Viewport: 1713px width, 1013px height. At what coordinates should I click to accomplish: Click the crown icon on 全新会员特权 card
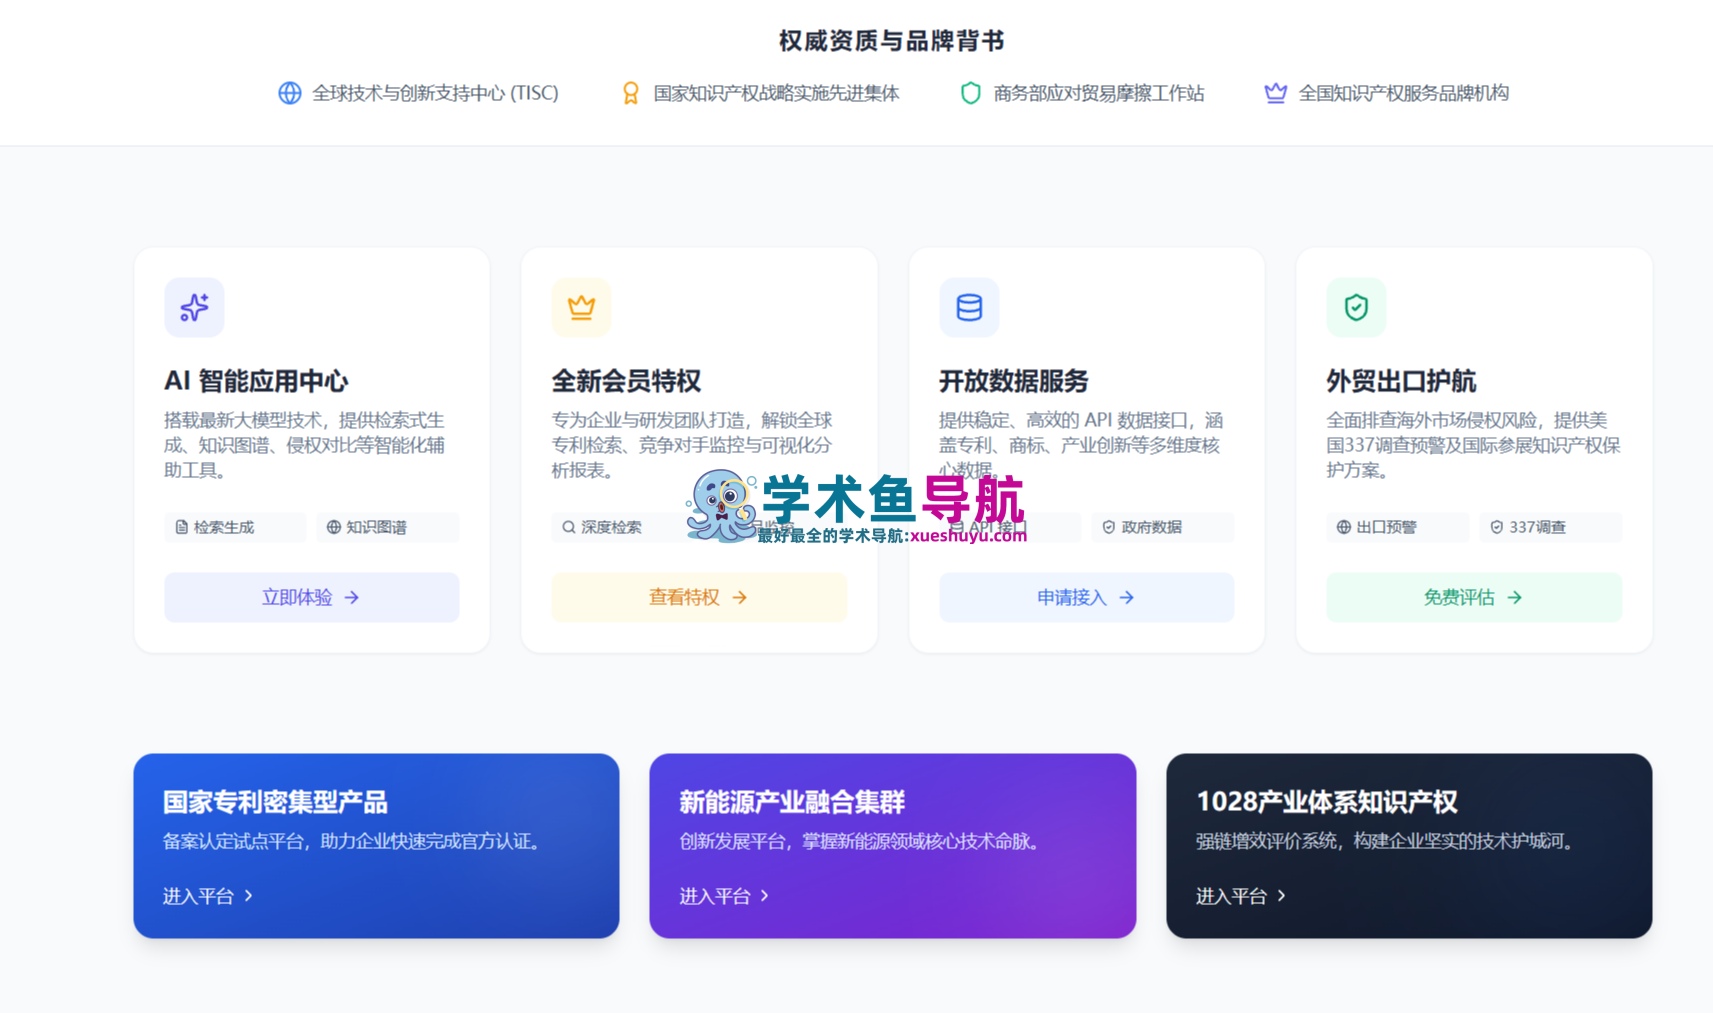click(581, 307)
